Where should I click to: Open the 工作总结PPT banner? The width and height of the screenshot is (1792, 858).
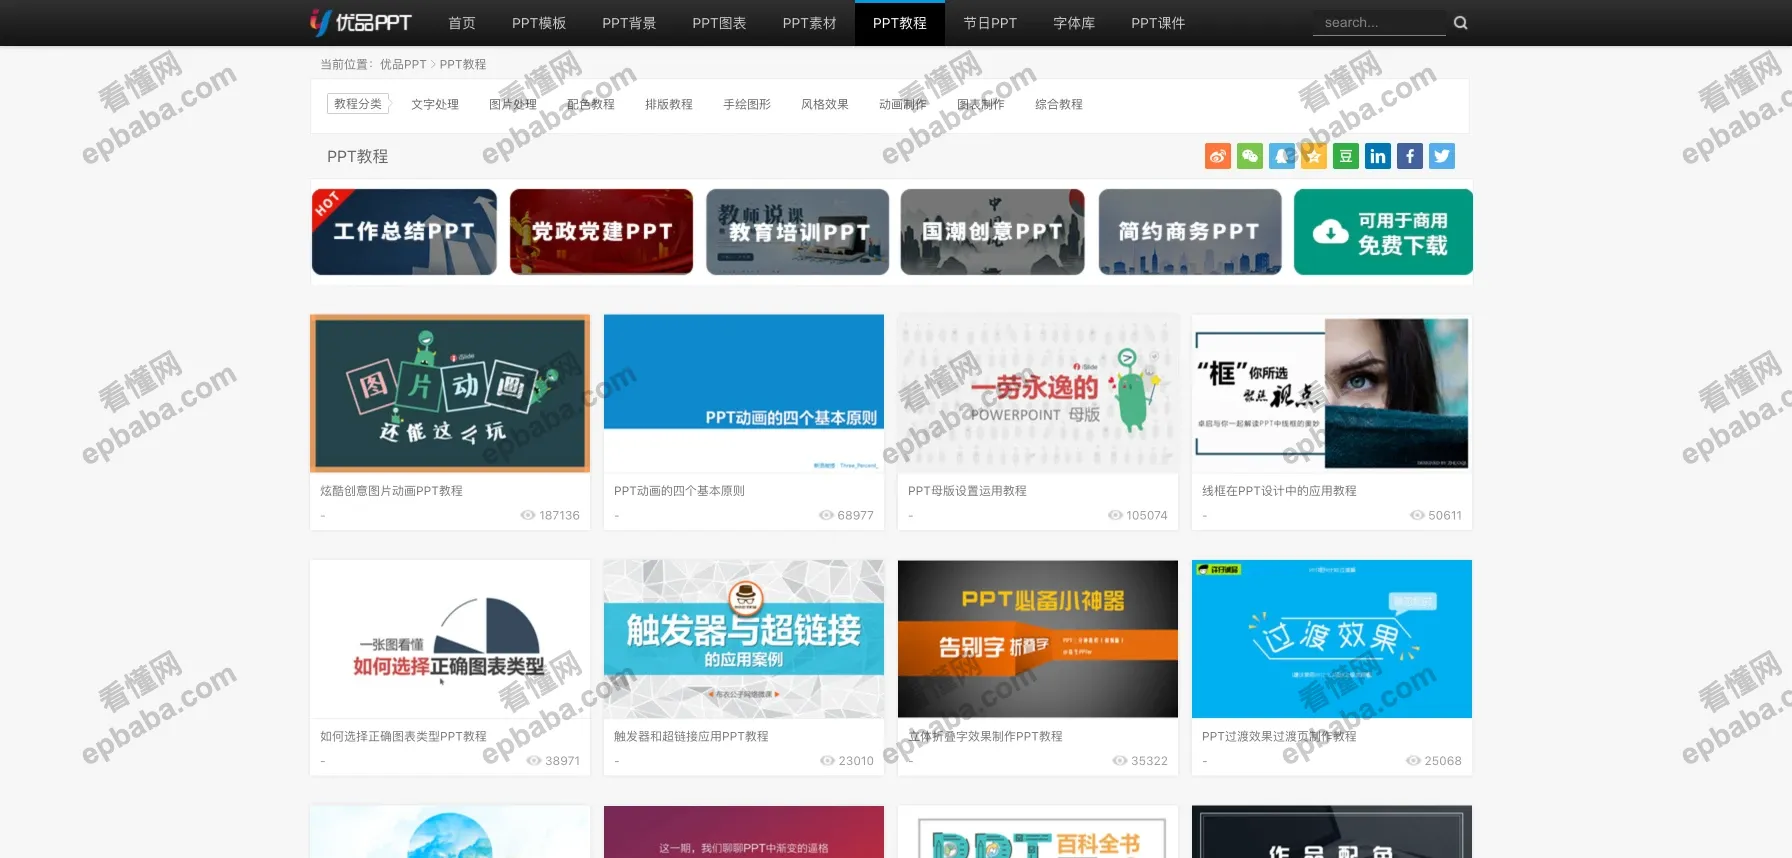pos(404,232)
